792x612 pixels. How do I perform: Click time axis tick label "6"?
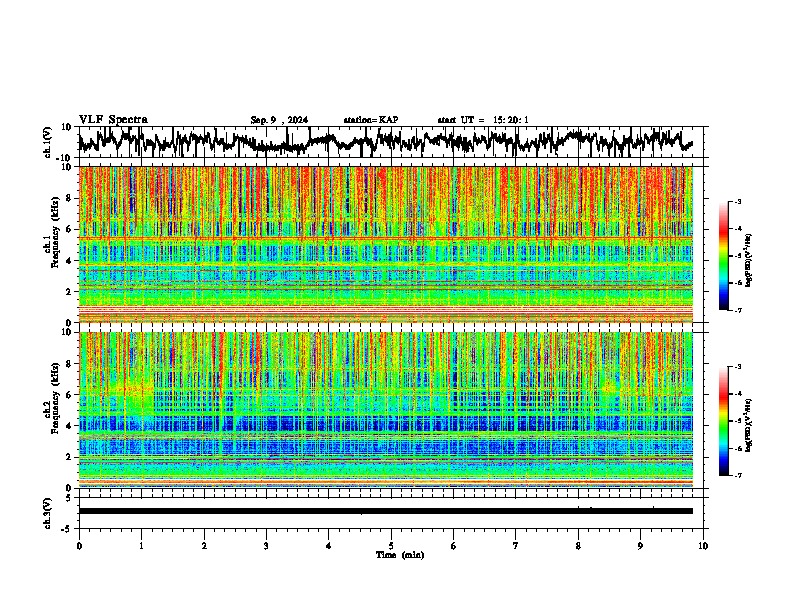point(454,546)
